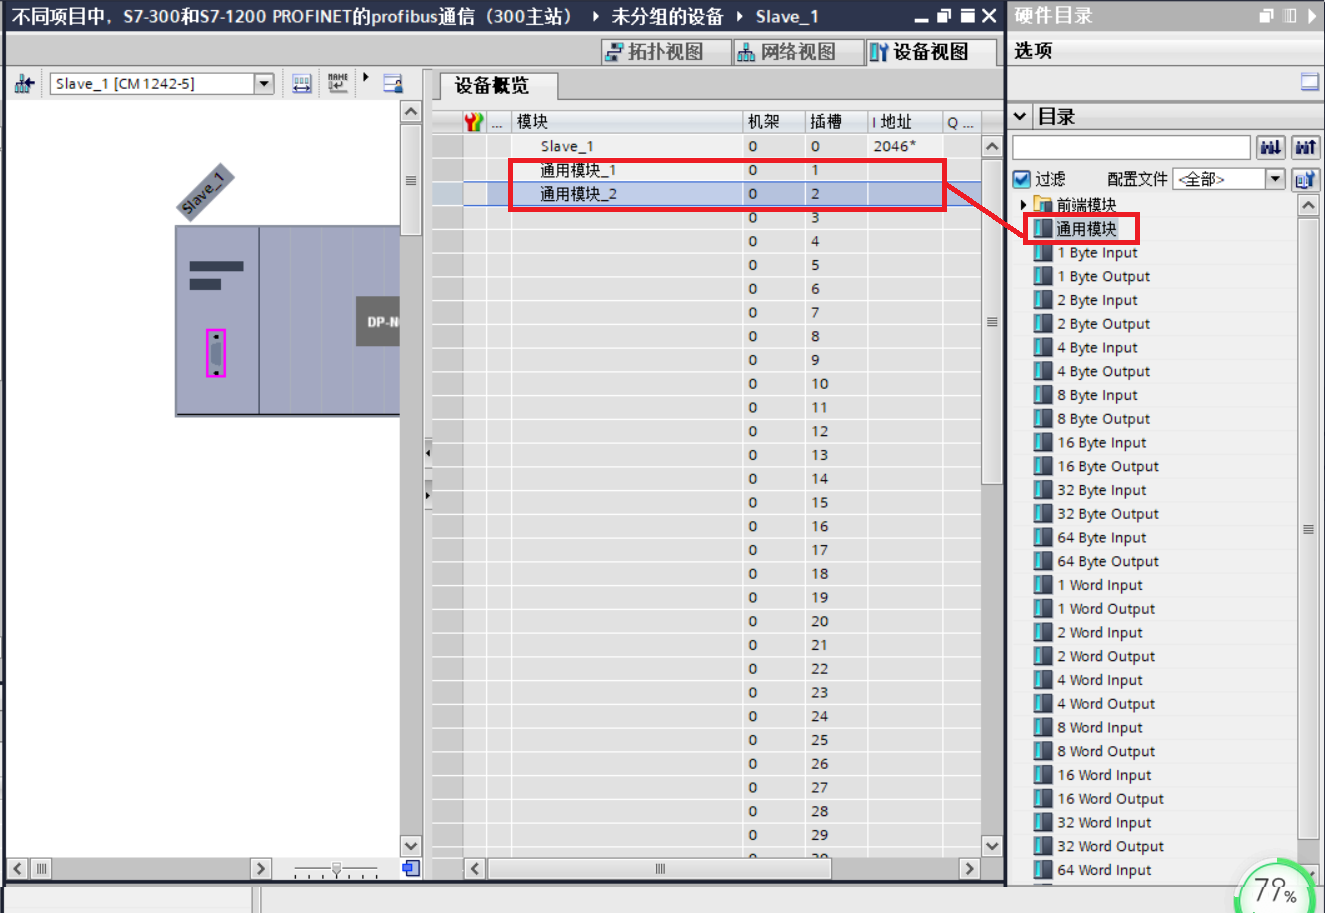The height and width of the screenshot is (913, 1325).
Task: Click the 硬件目录 panel collapse arrow
Action: 1312,16
